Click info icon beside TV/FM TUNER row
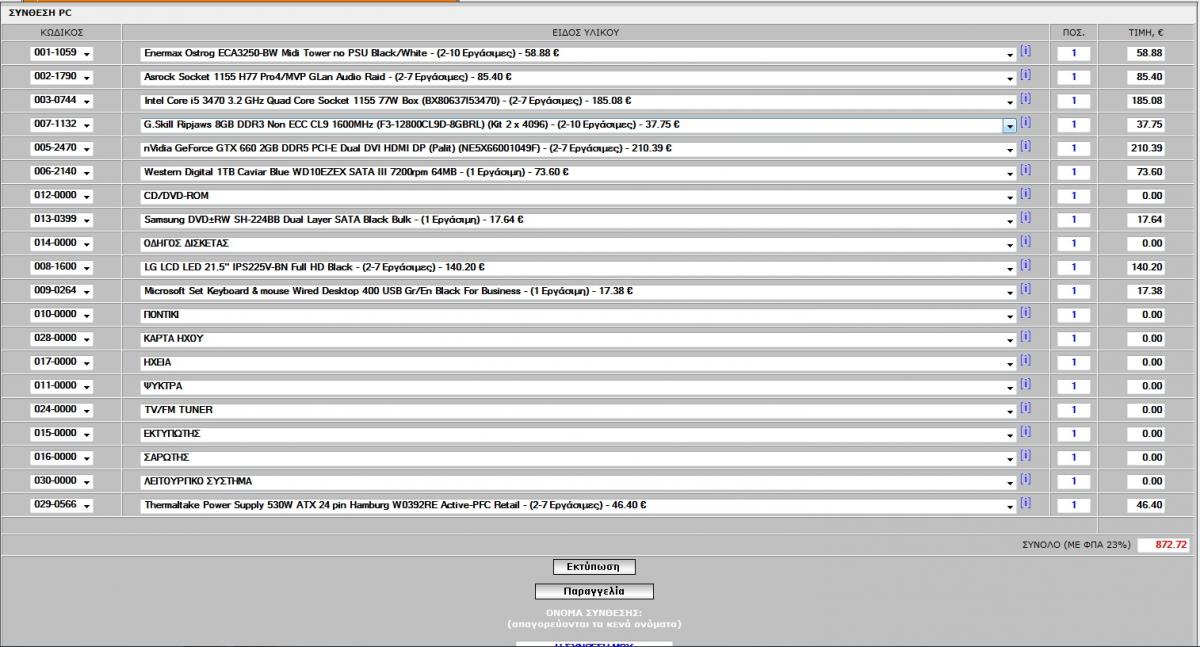The width and height of the screenshot is (1200, 647). (1025, 409)
